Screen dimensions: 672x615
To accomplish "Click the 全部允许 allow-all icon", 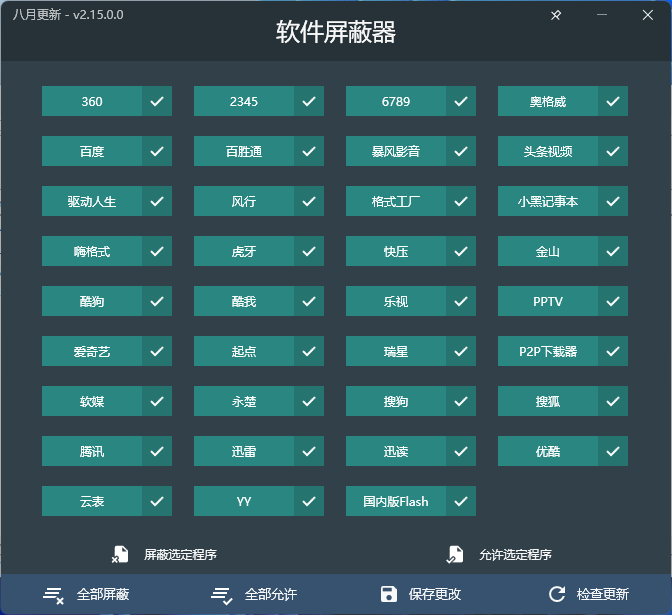I will pos(222,594).
